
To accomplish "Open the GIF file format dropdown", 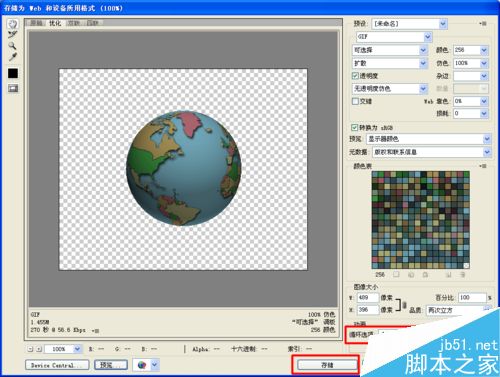I will (394, 37).
